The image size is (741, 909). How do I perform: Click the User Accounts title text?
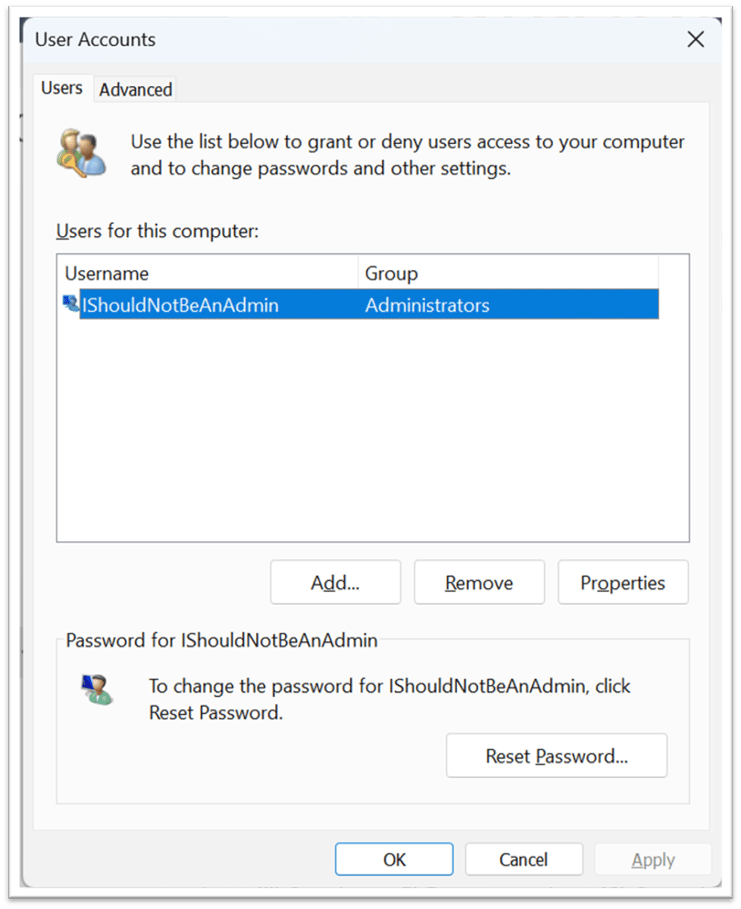tap(95, 39)
